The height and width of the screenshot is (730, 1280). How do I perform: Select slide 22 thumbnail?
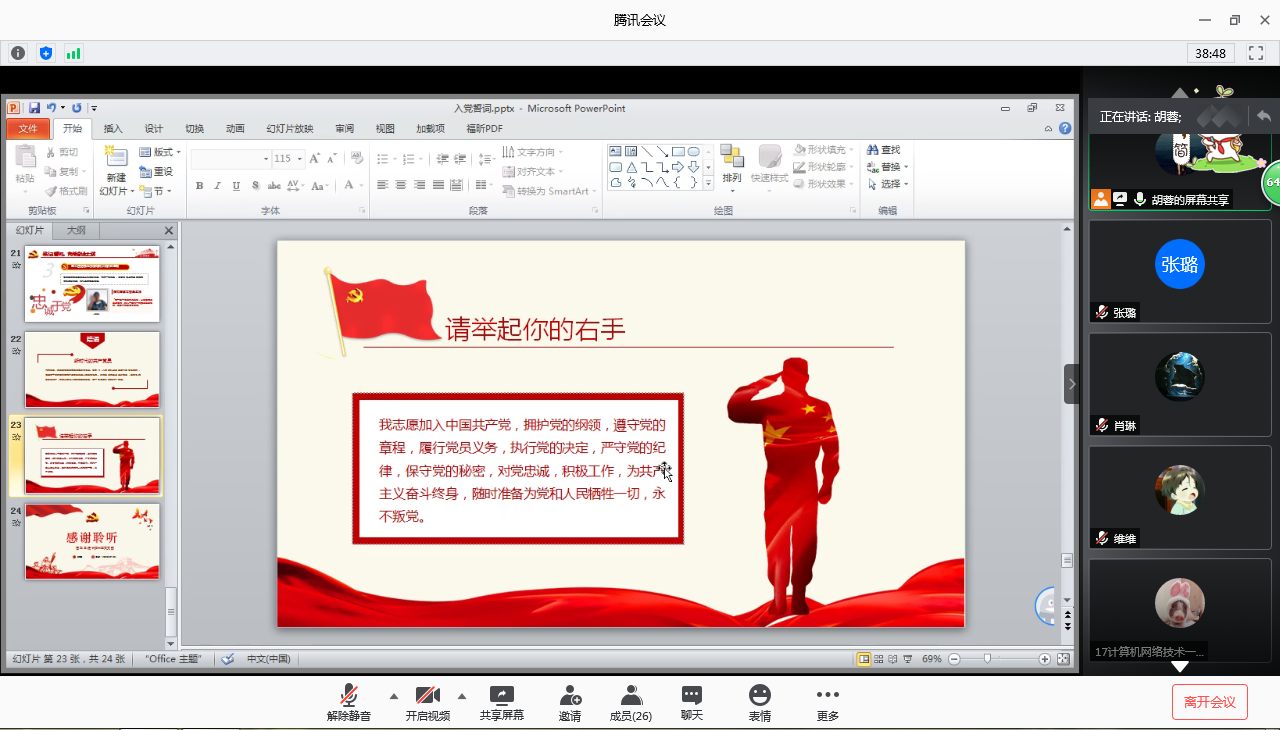92,370
